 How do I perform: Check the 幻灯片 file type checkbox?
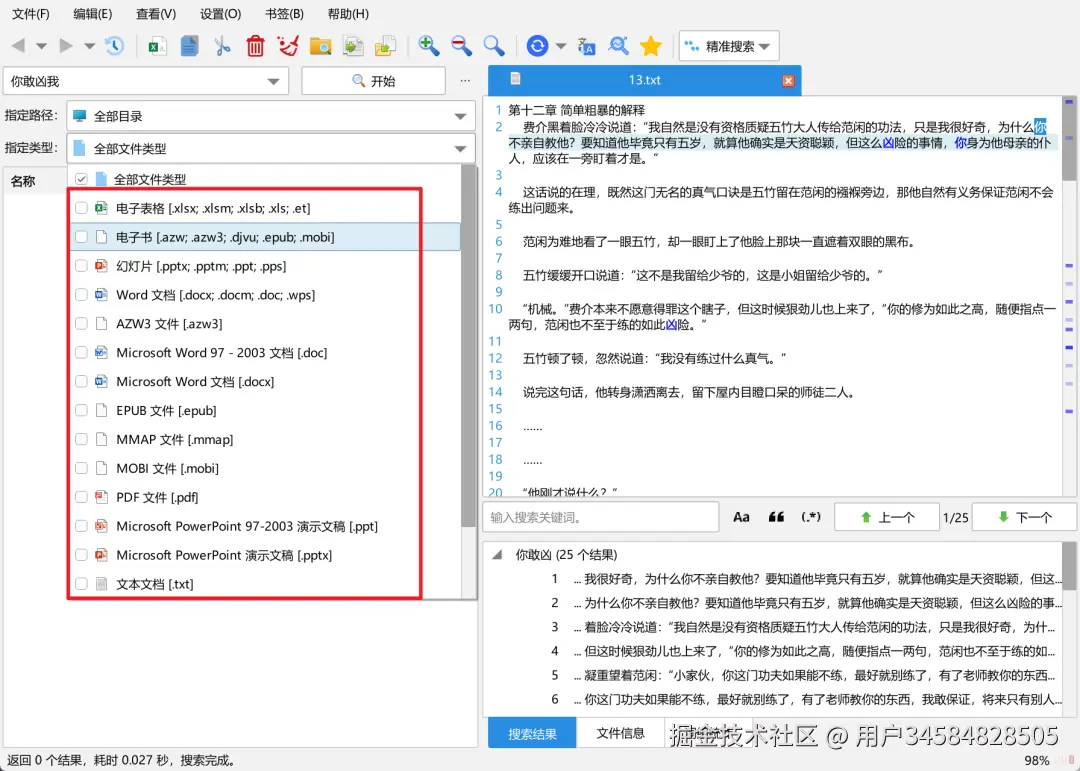(x=81, y=266)
